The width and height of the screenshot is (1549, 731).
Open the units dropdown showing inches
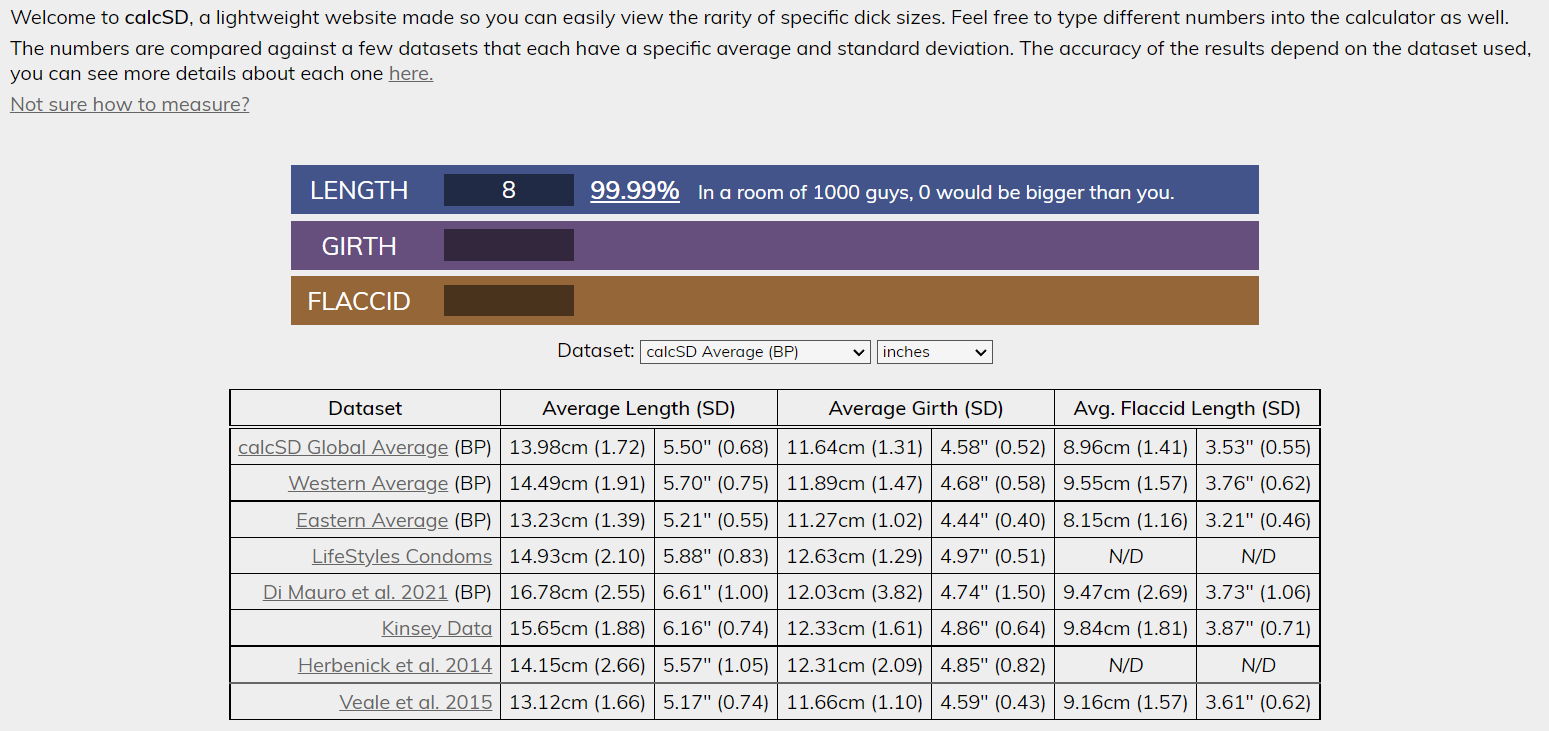pyautogui.click(x=935, y=352)
